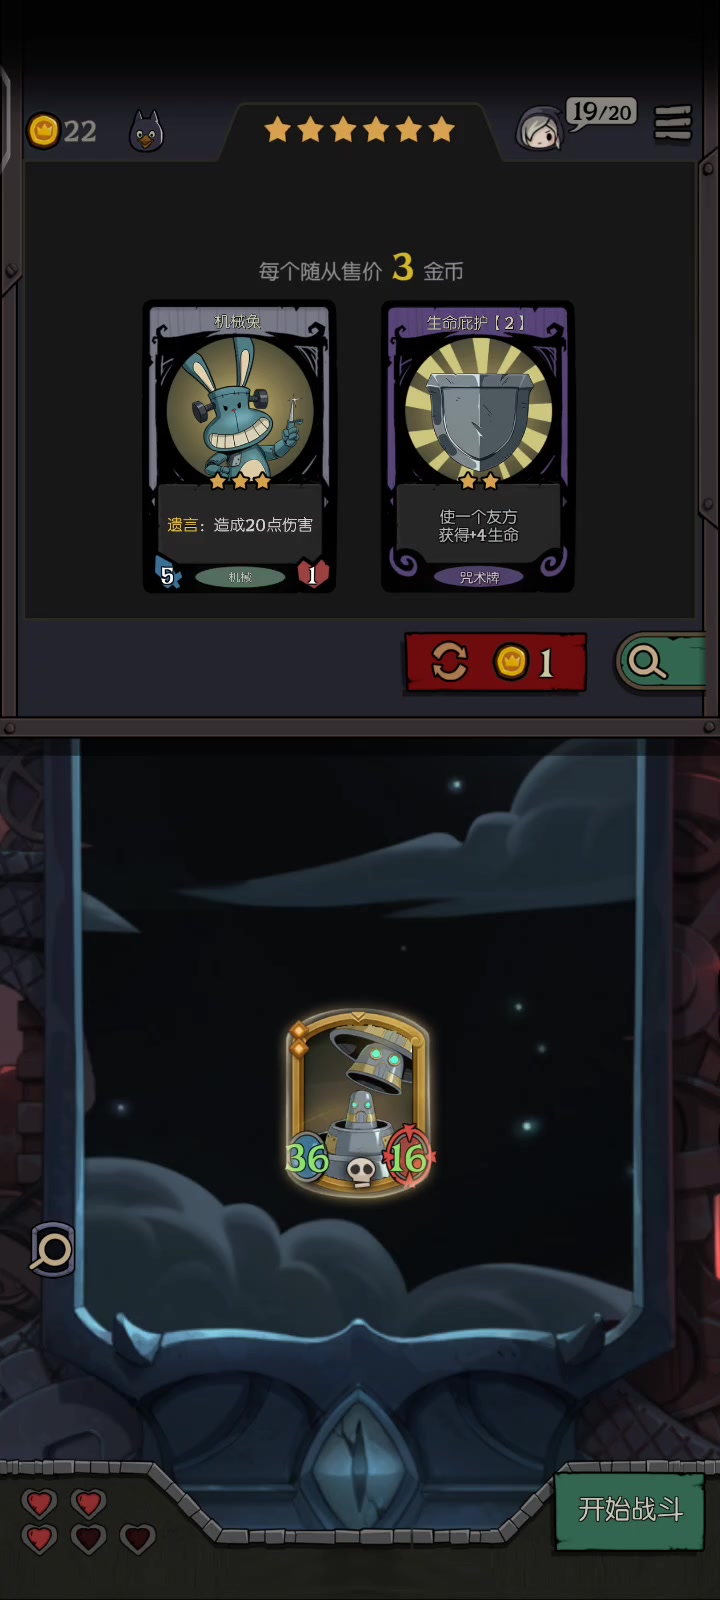Click the refresh shop arrows icon
The height and width of the screenshot is (1600, 720).
click(449, 661)
